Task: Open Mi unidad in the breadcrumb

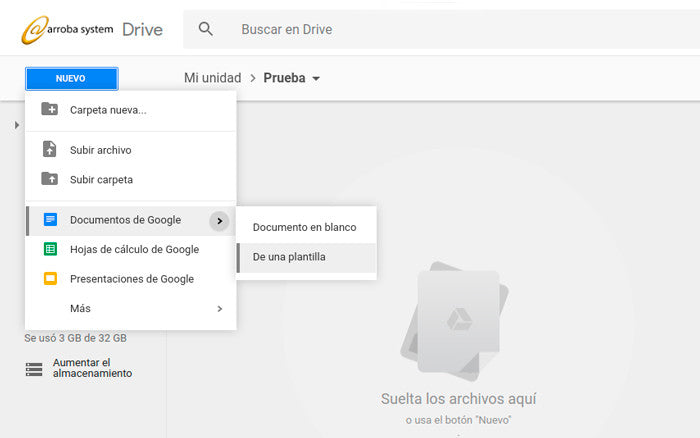Action: pyautogui.click(x=212, y=78)
